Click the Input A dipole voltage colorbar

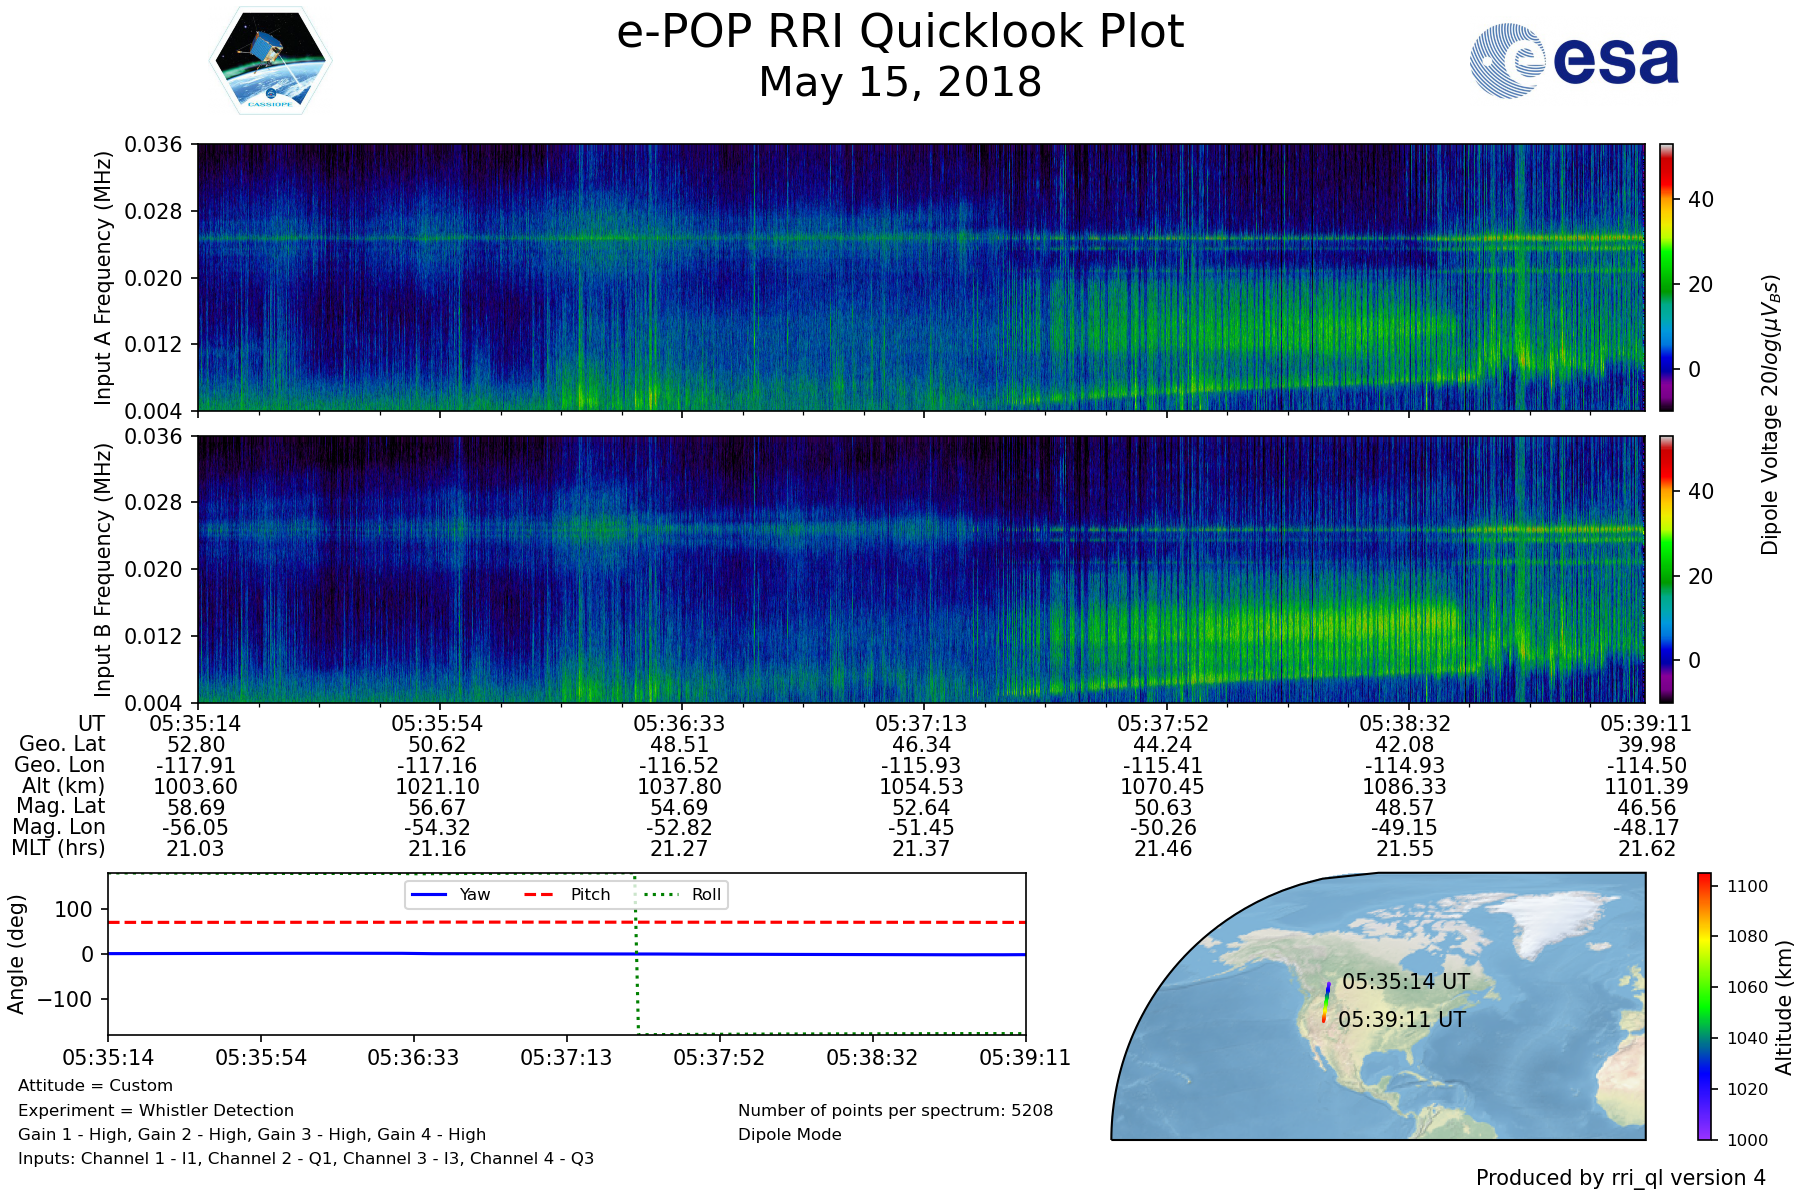click(x=1666, y=277)
